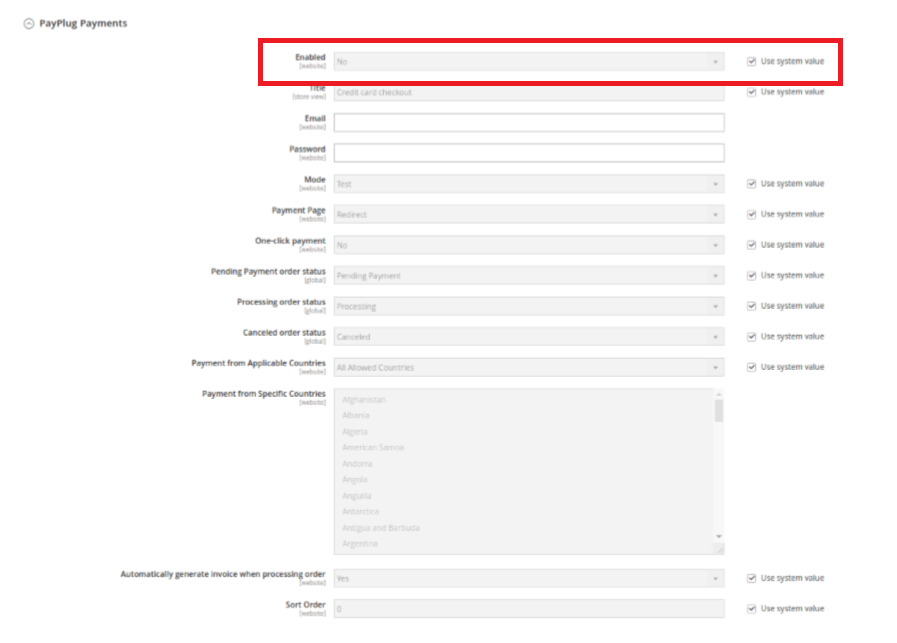Click the countries list scroll down arrow
The height and width of the screenshot is (643, 897).
pyautogui.click(x=719, y=537)
